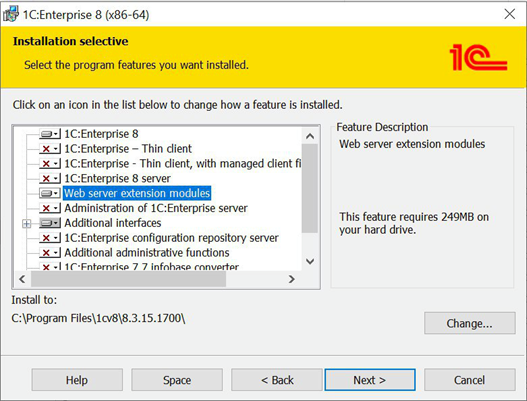Click the Space button
The height and width of the screenshot is (401, 527).
177,380
